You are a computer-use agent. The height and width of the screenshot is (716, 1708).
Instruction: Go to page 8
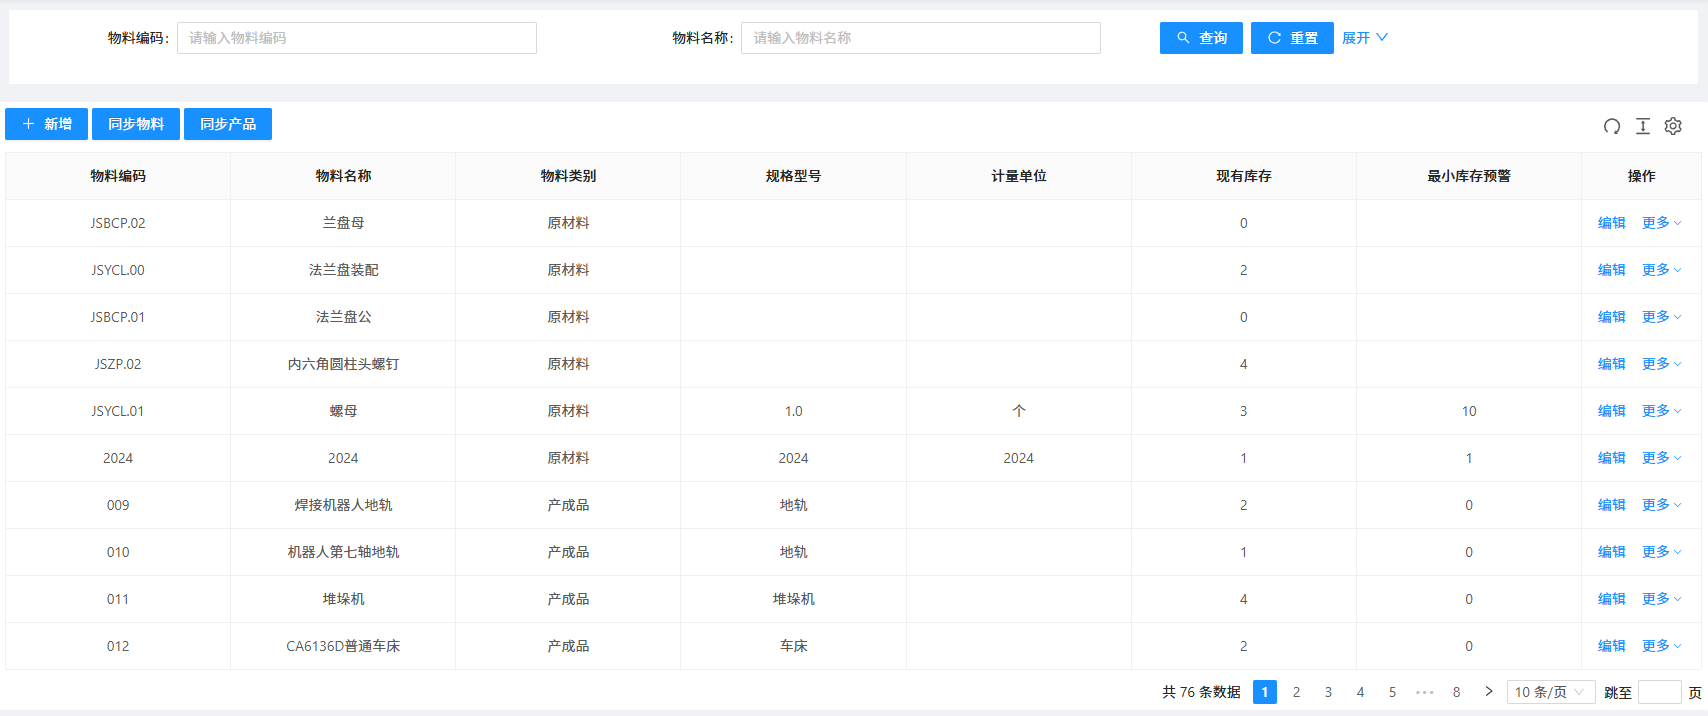click(1457, 692)
